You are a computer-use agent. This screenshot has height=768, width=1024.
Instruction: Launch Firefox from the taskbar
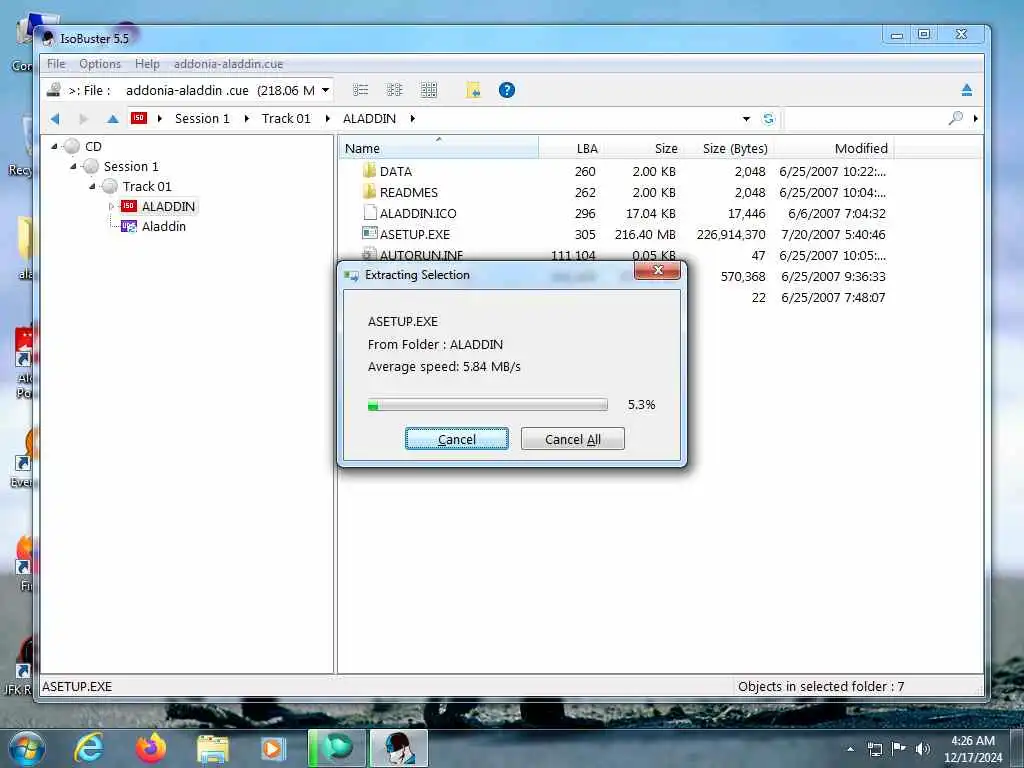(151, 748)
